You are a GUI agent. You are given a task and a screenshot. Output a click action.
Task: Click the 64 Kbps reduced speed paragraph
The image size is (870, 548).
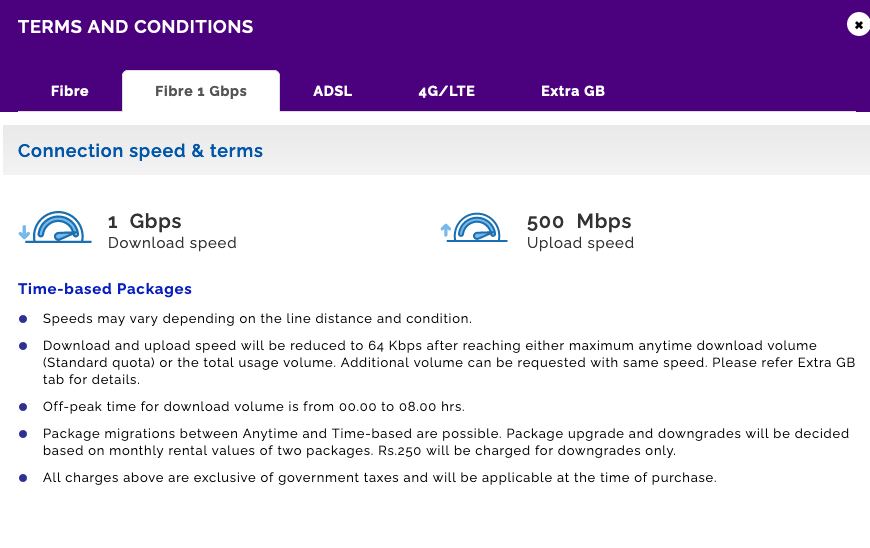click(449, 363)
